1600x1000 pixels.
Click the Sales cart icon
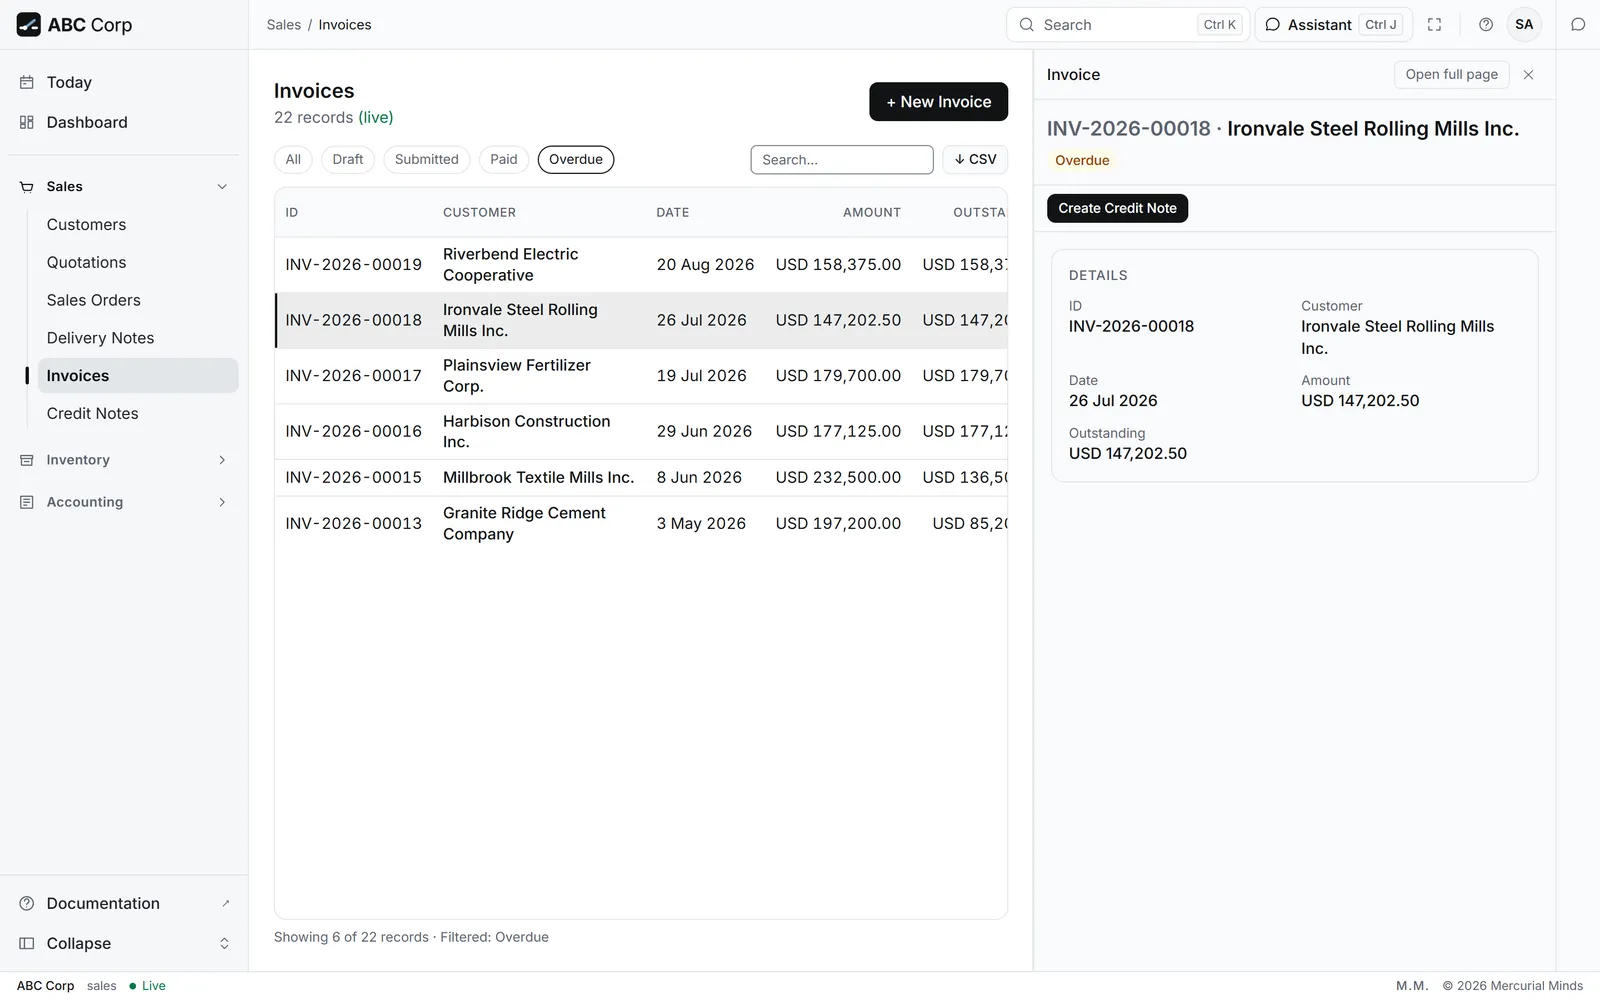click(x=27, y=187)
